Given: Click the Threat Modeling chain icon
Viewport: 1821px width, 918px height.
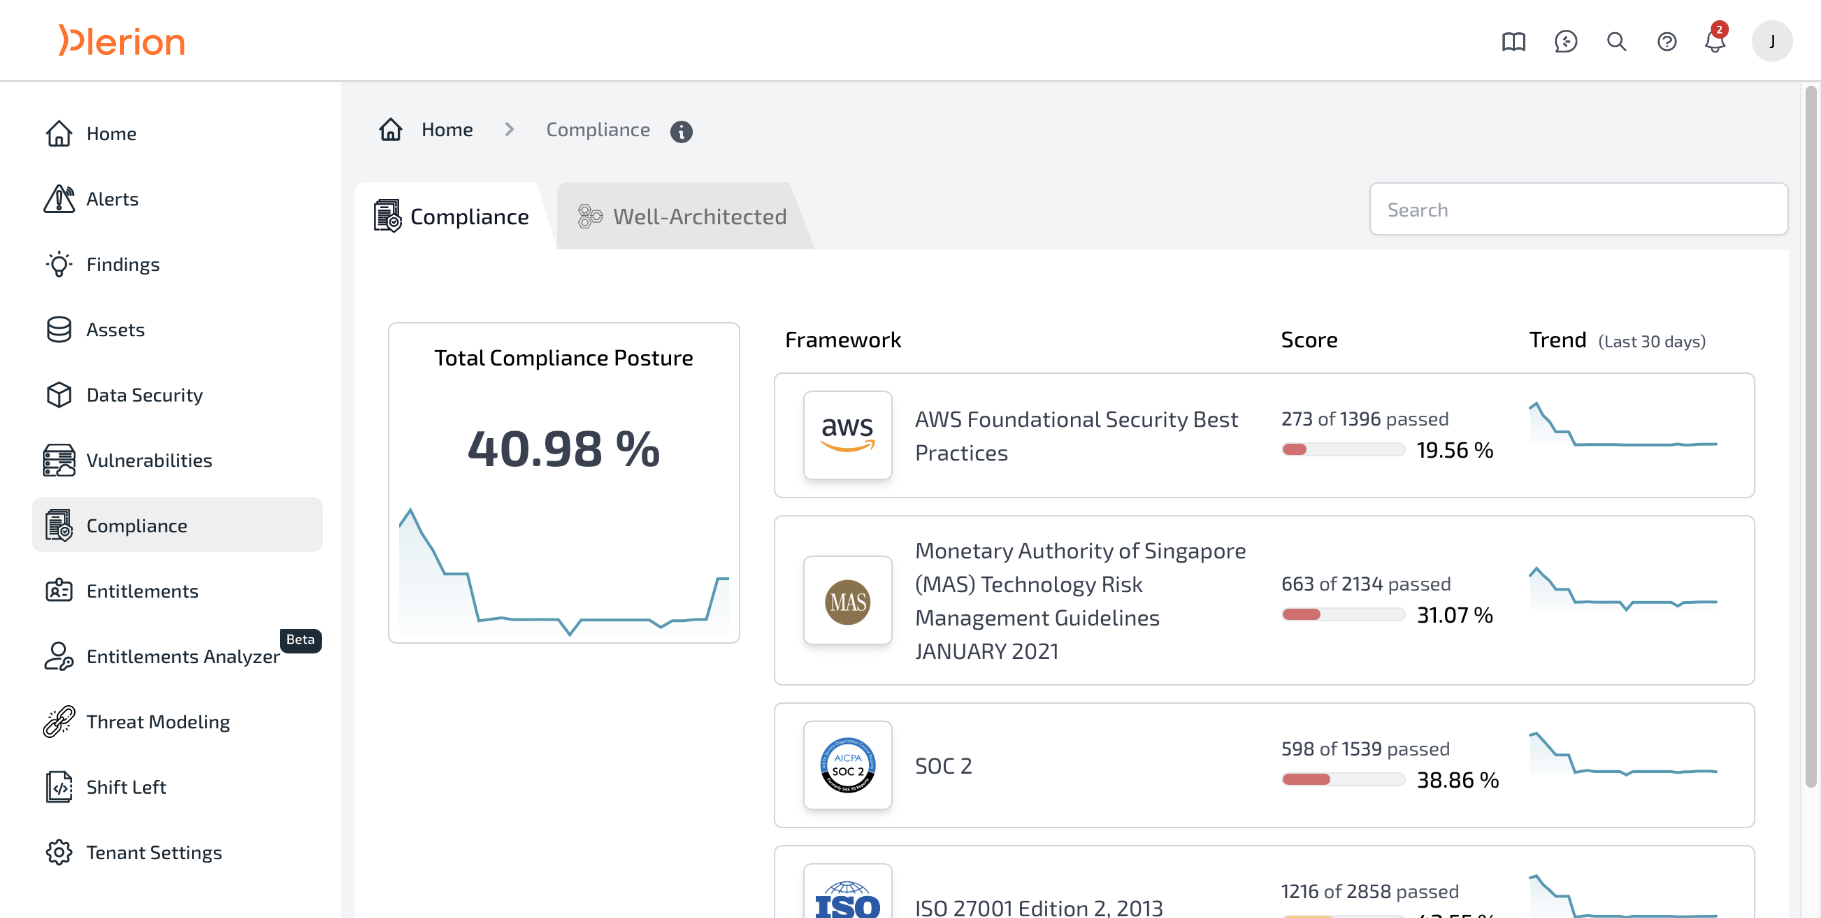Looking at the screenshot, I should tap(59, 721).
